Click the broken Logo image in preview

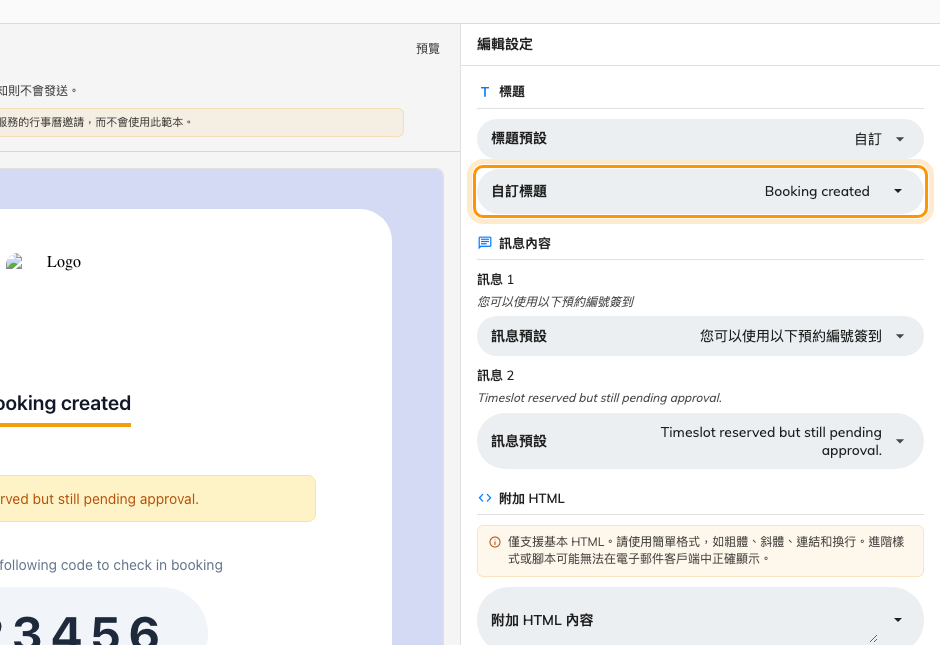[14, 261]
